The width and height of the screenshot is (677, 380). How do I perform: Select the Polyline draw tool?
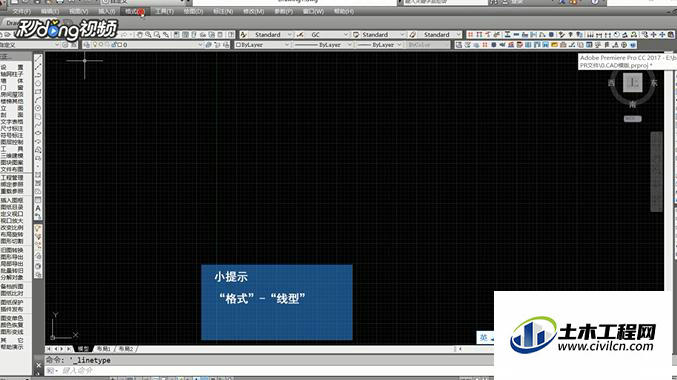[38, 75]
